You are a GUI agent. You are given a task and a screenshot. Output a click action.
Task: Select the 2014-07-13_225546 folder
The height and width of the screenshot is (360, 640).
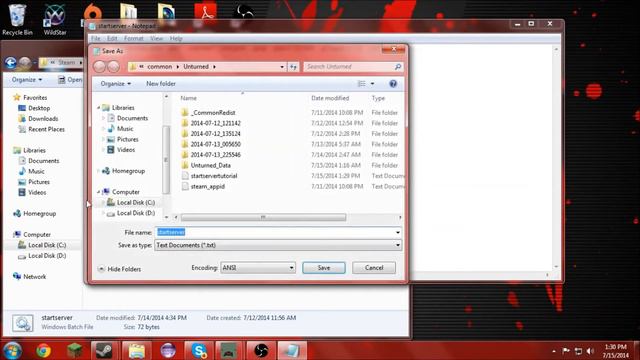[x=211, y=155]
